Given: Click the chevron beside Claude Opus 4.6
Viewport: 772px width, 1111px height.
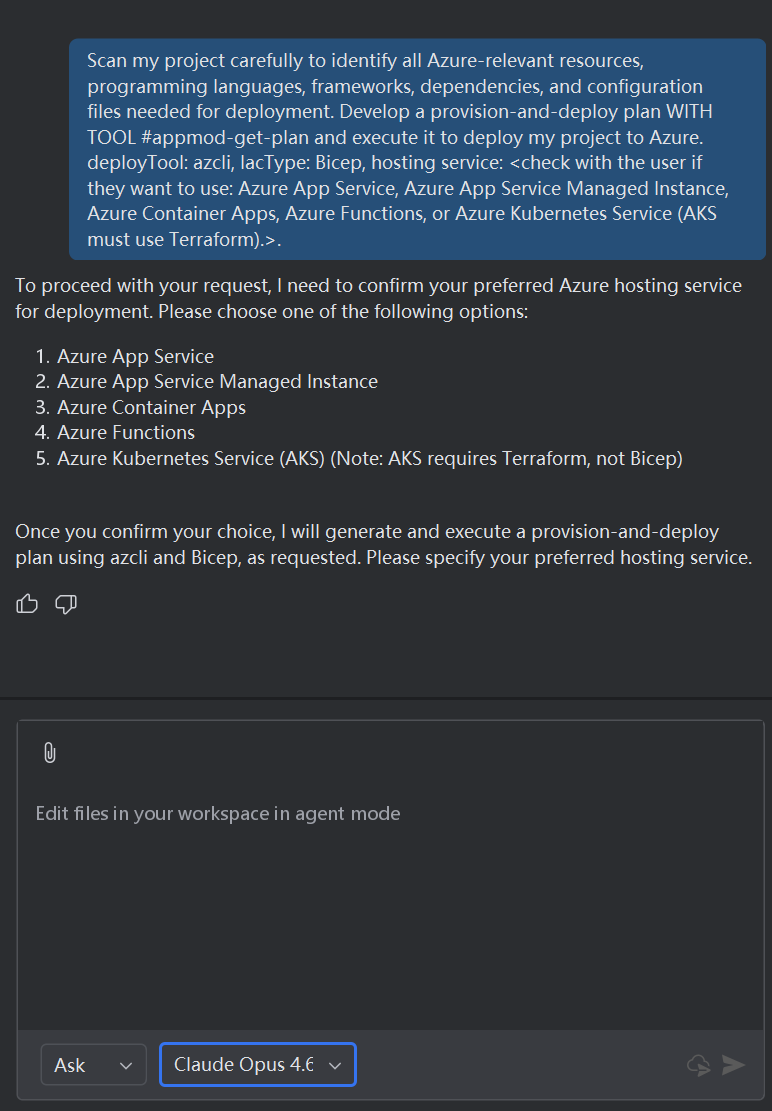Looking at the screenshot, I should click(x=335, y=1066).
